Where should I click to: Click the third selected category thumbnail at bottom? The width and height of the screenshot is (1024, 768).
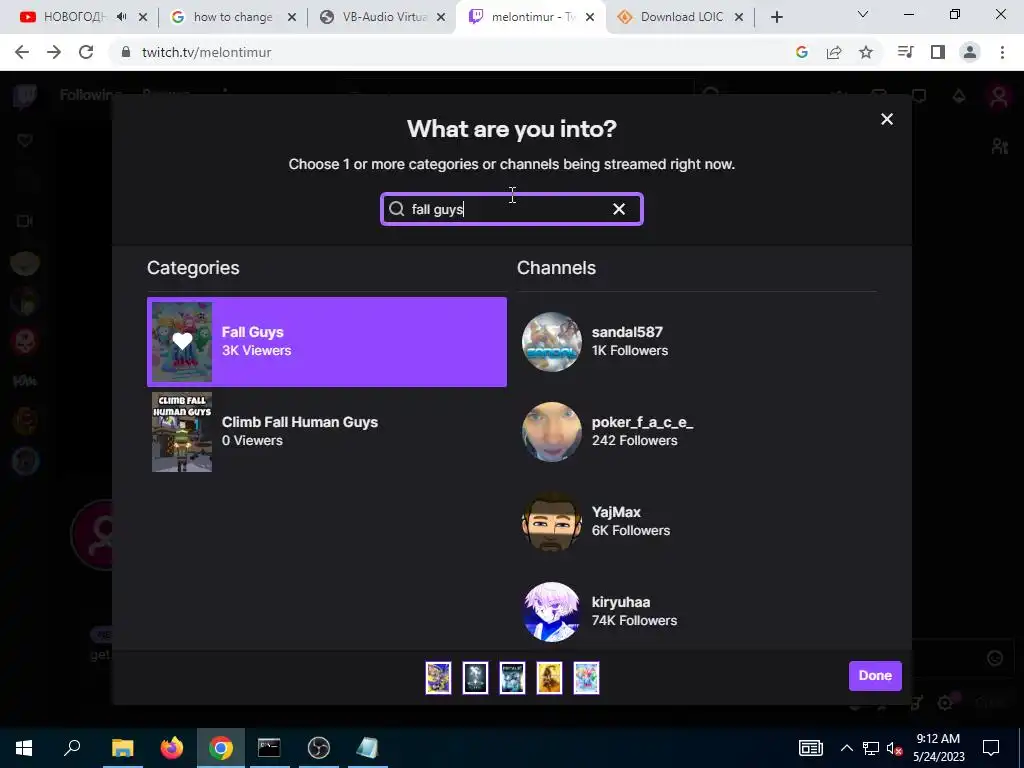512,677
